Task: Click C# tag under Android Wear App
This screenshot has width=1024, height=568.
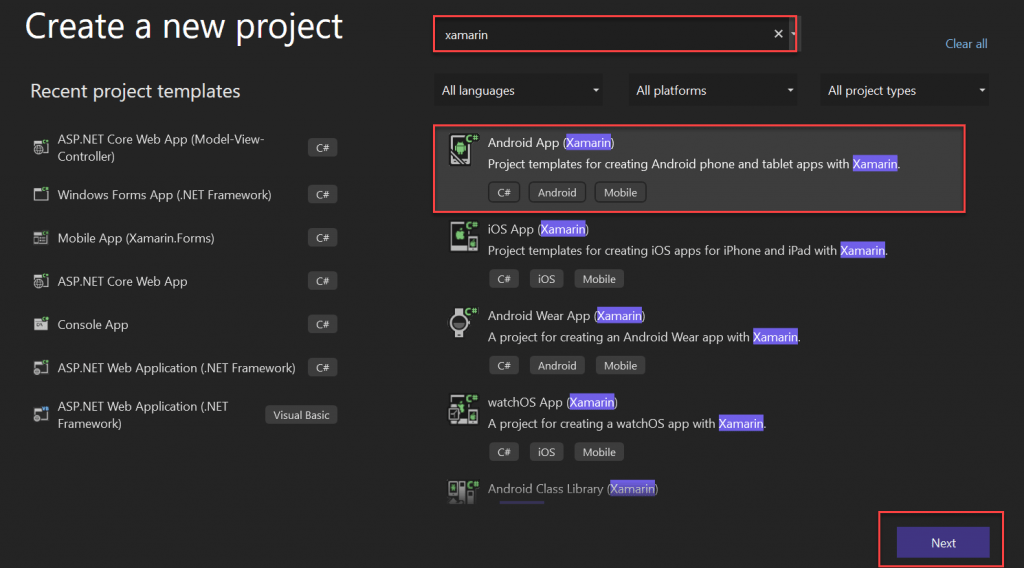Action: click(x=504, y=366)
